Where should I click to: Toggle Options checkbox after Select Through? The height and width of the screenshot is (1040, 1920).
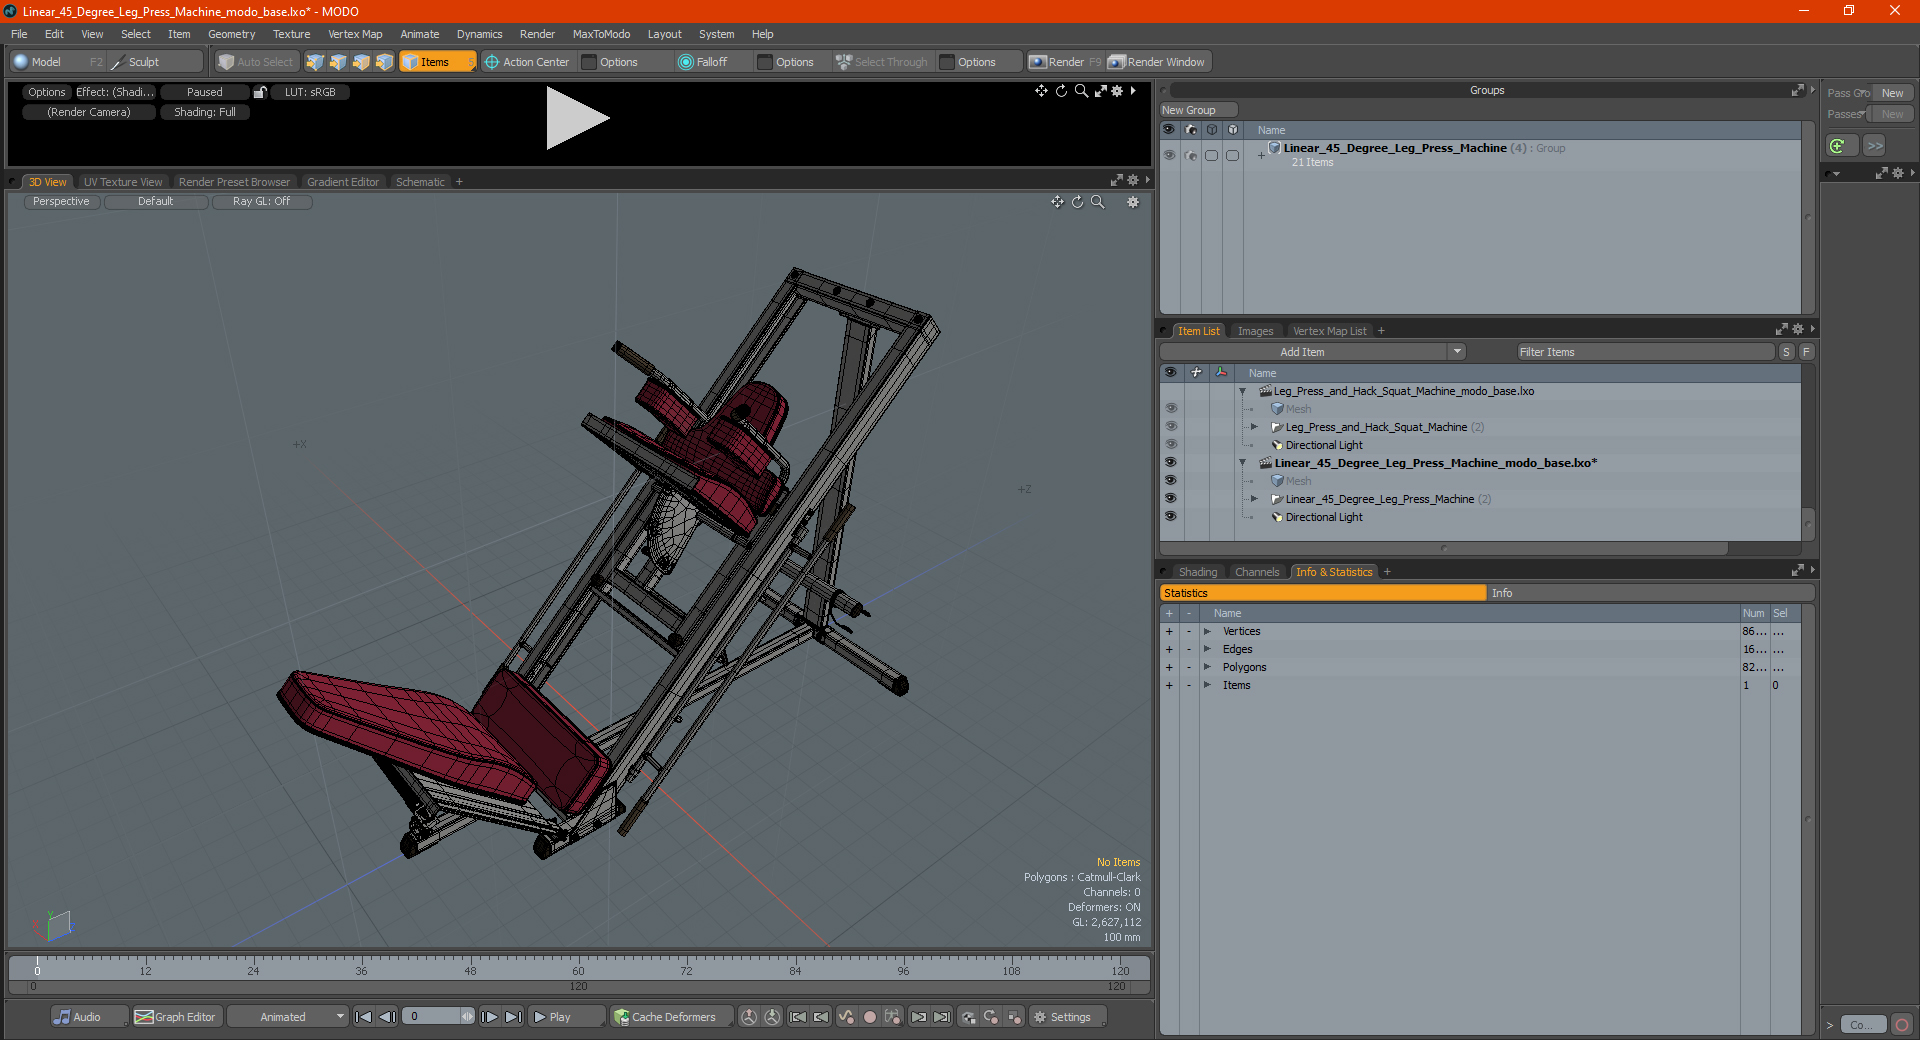(947, 62)
